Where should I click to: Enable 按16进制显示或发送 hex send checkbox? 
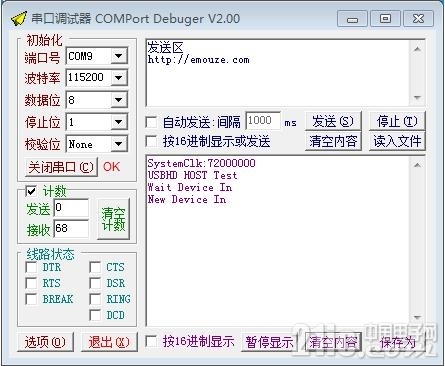pyautogui.click(x=151, y=141)
